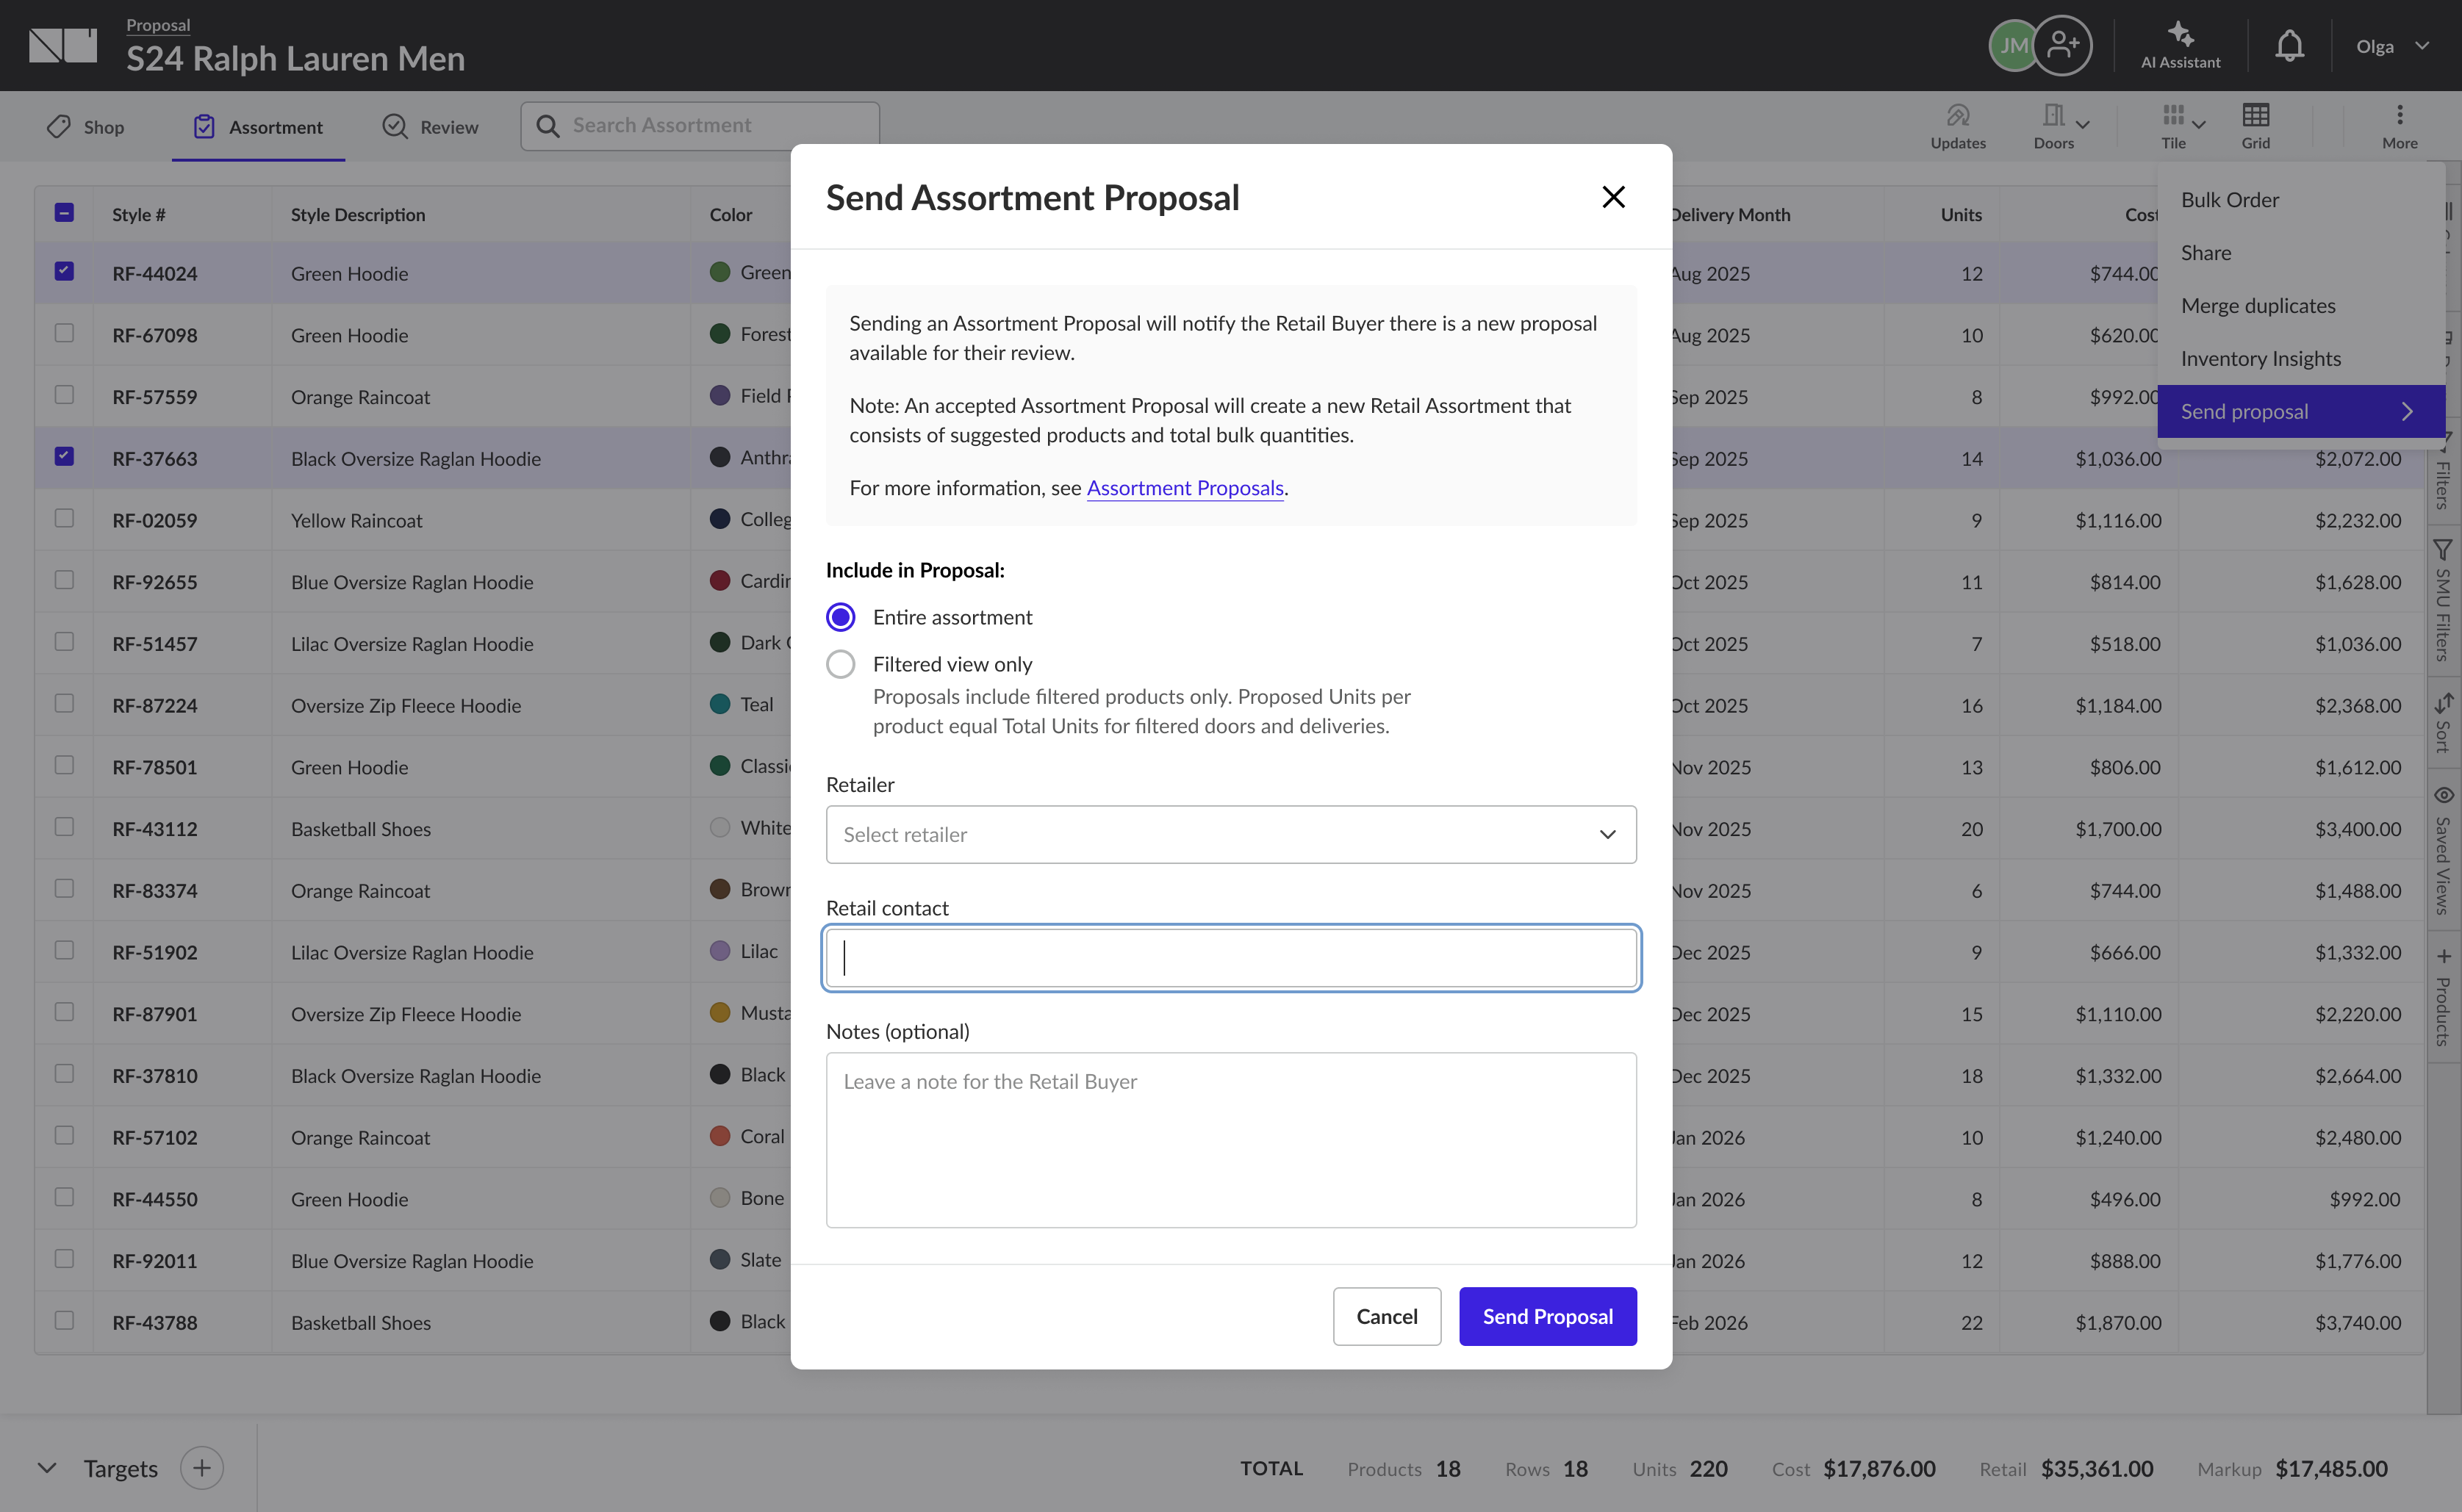Click the add collaborator icon

2062,45
